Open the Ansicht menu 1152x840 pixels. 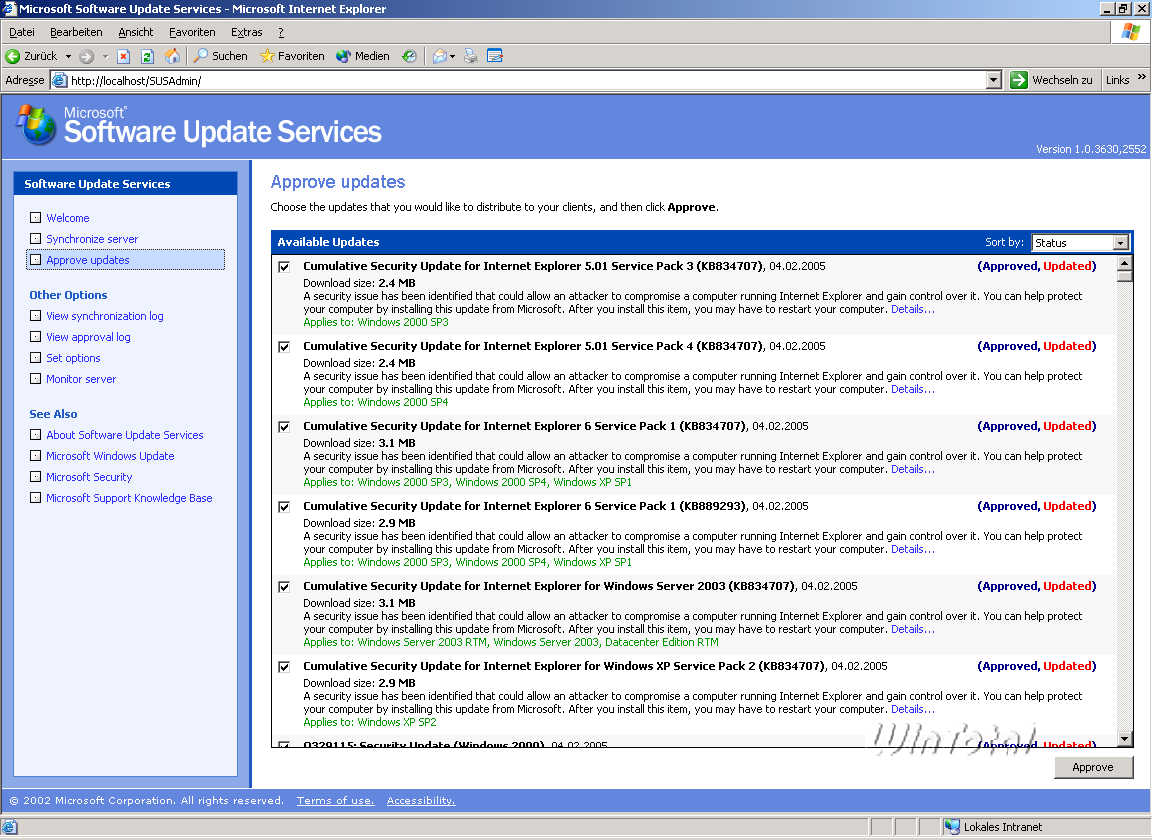point(136,32)
